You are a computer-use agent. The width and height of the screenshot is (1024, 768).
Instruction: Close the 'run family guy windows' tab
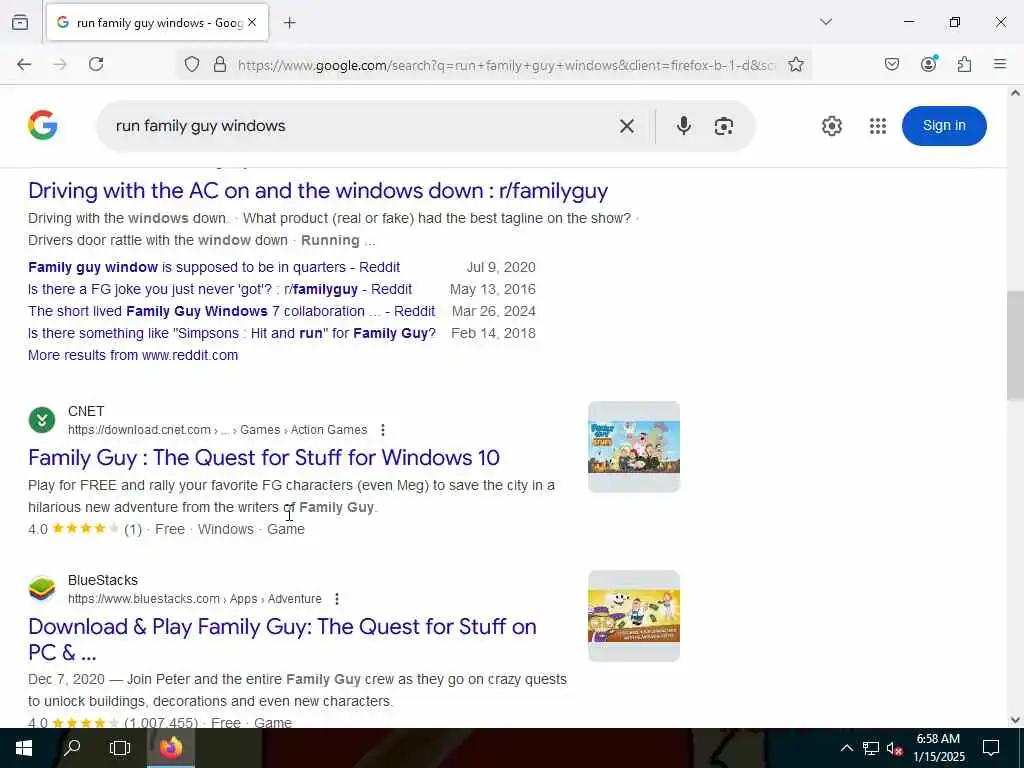(x=252, y=23)
